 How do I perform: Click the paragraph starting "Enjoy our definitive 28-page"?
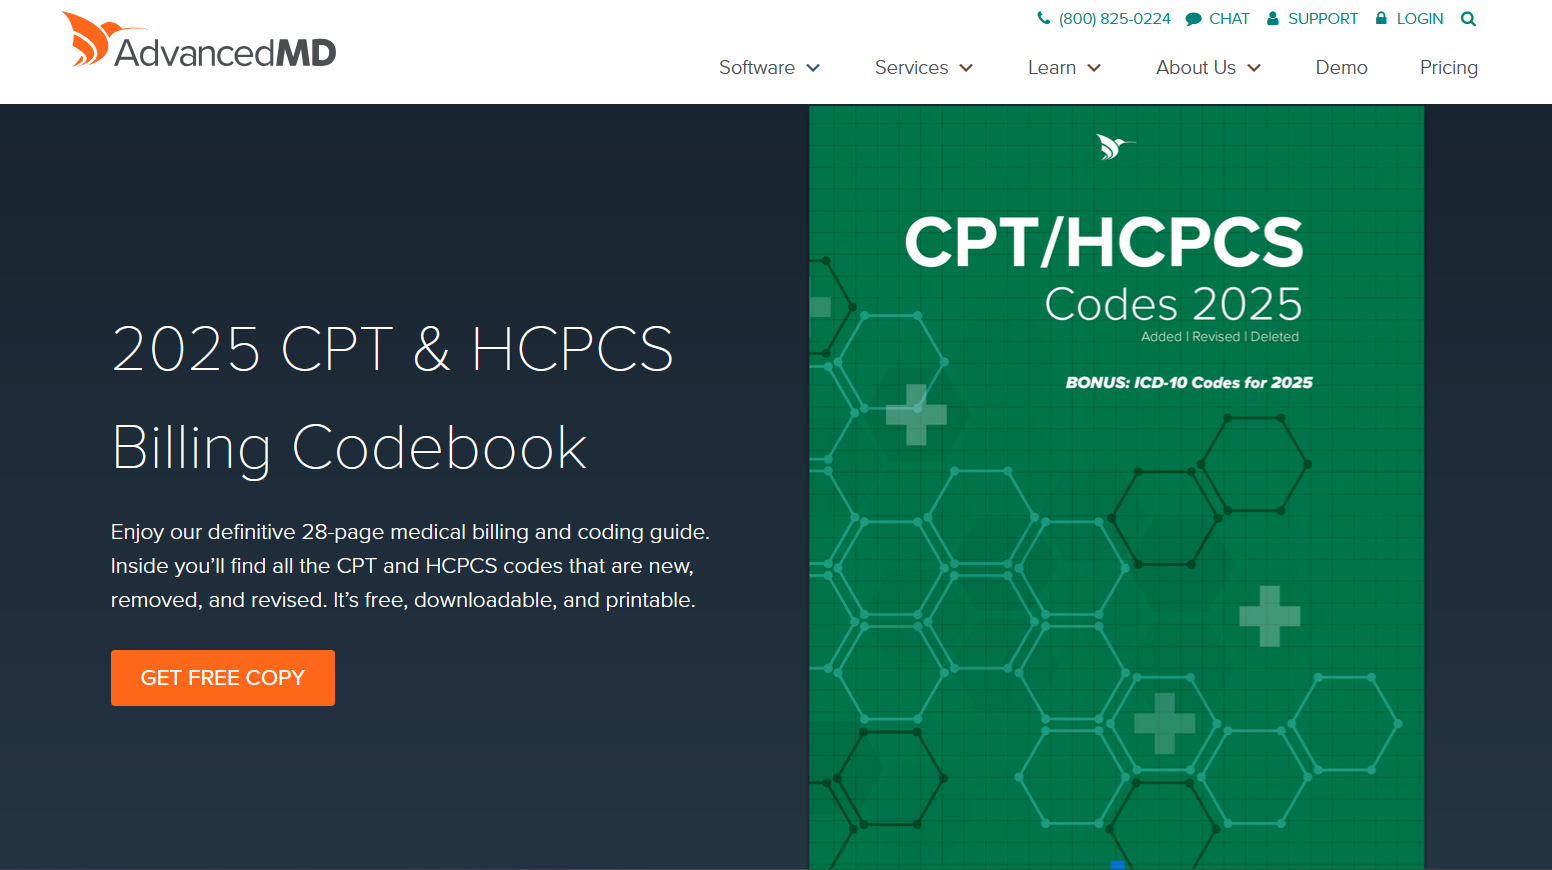click(x=410, y=566)
